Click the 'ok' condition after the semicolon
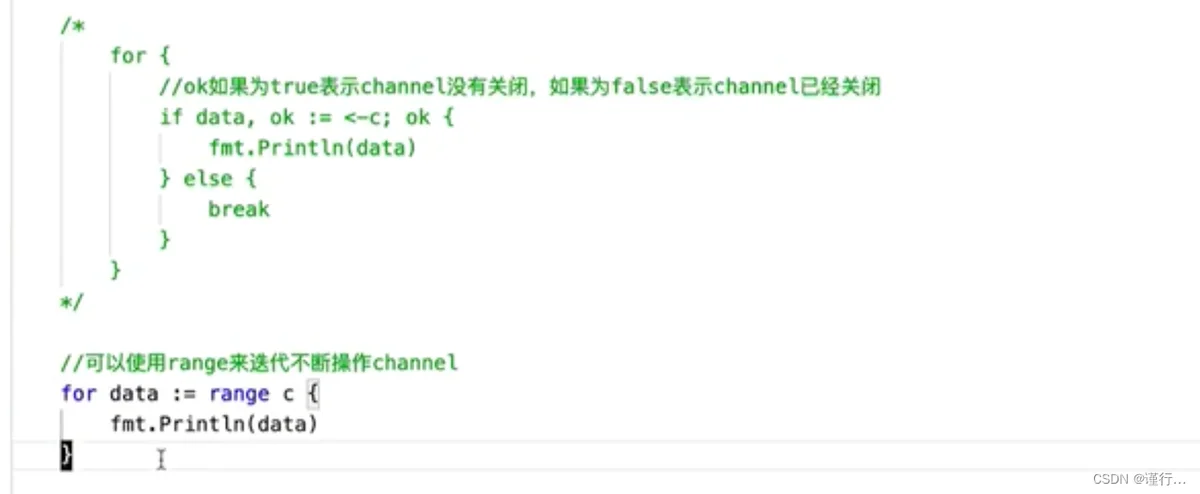 tap(418, 117)
